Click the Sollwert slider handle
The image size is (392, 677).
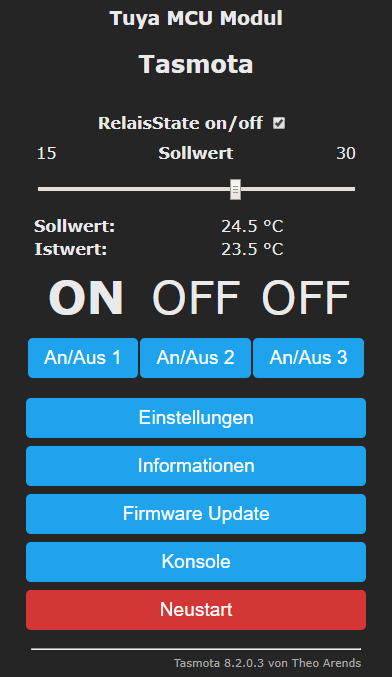(x=235, y=189)
